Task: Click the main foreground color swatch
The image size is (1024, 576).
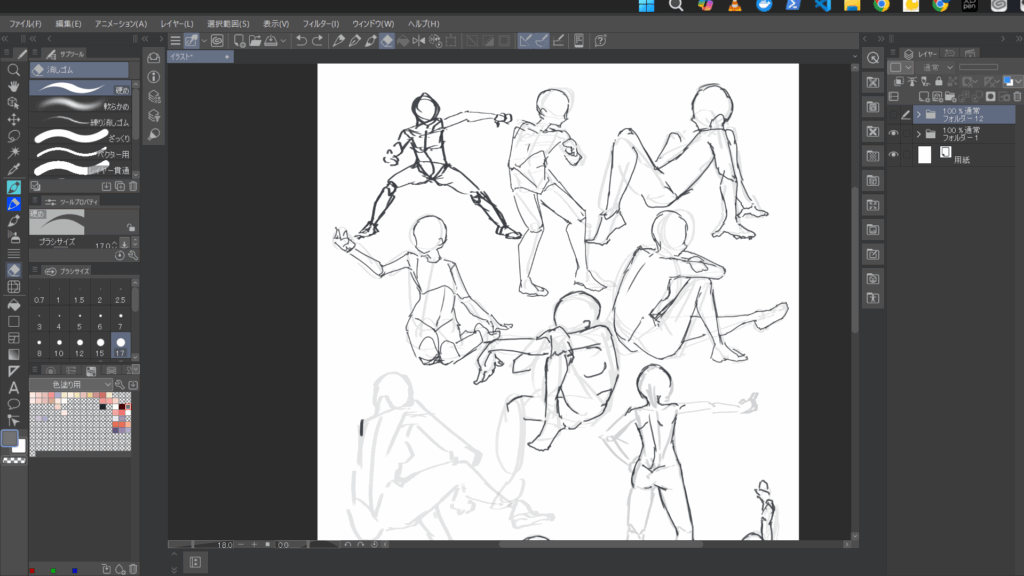Action: pyautogui.click(x=10, y=438)
